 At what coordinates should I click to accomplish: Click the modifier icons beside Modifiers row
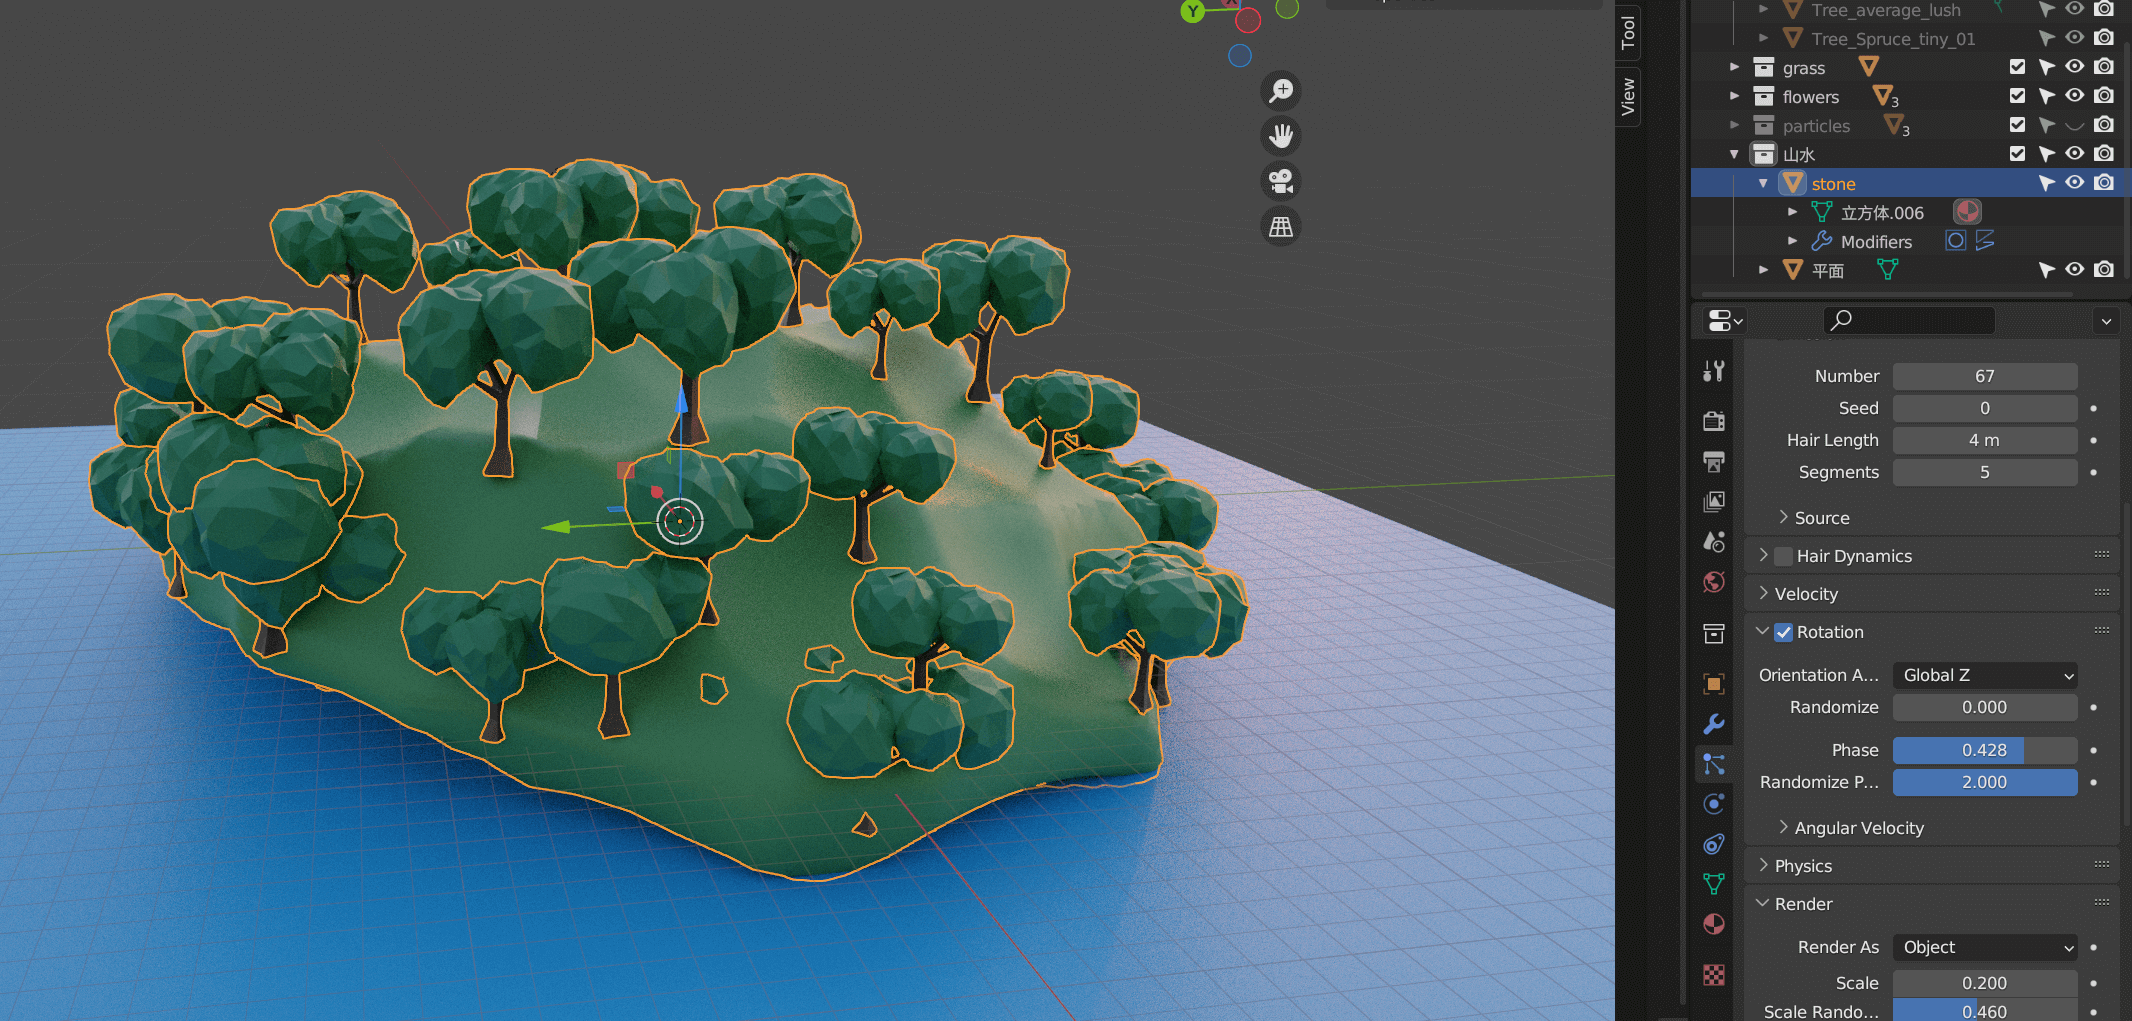point(1970,241)
